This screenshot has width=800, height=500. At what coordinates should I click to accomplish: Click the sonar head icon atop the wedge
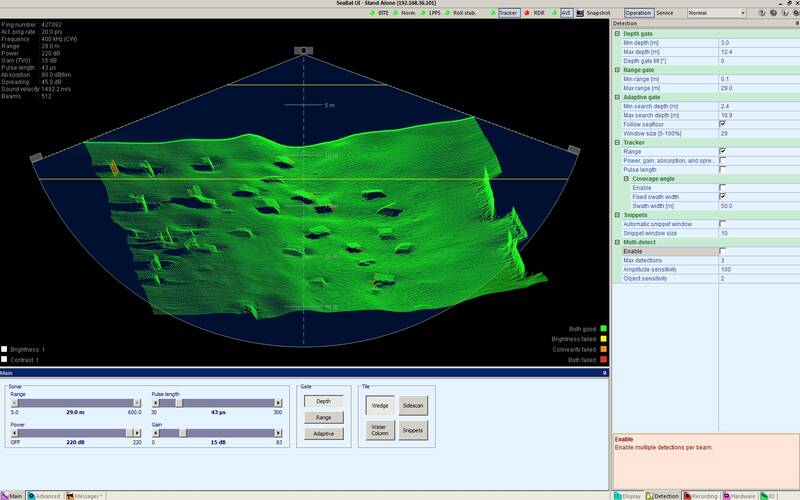[302, 50]
